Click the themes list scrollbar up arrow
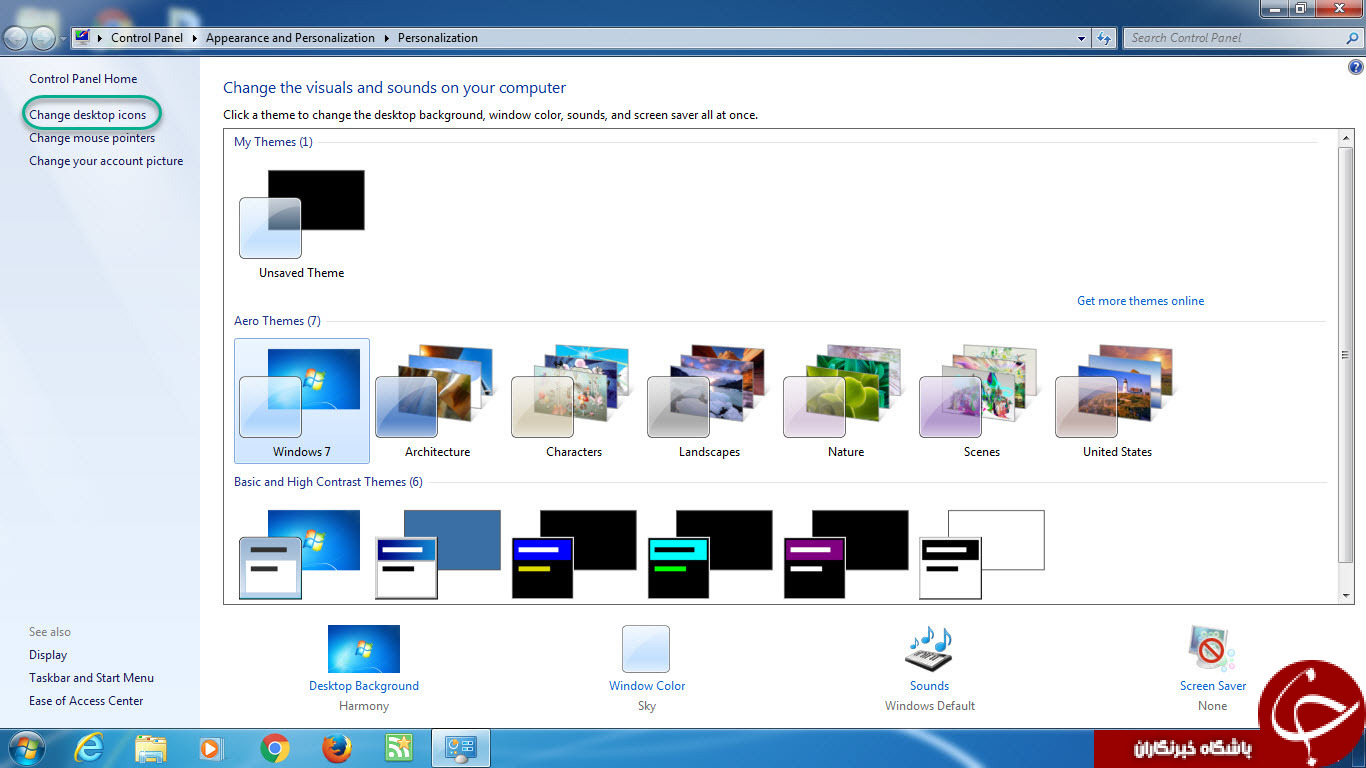1366x768 pixels. (x=1347, y=137)
